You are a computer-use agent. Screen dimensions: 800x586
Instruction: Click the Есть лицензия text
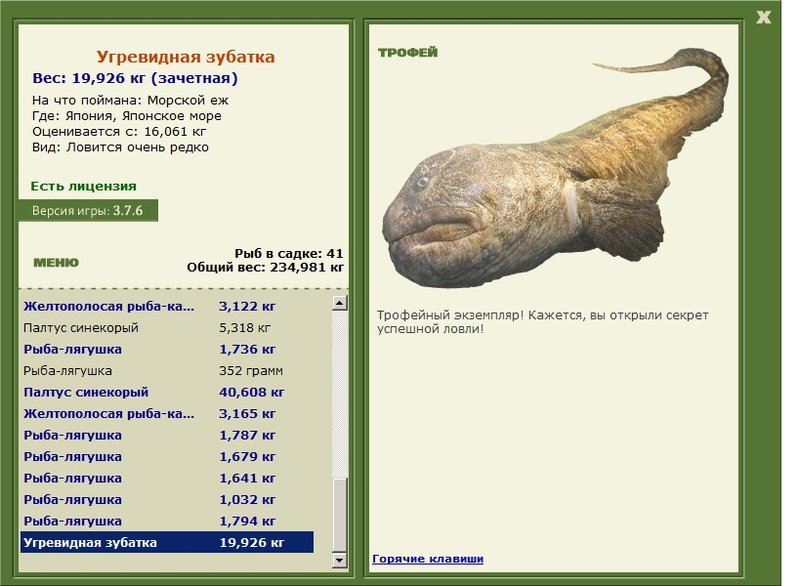(x=84, y=186)
